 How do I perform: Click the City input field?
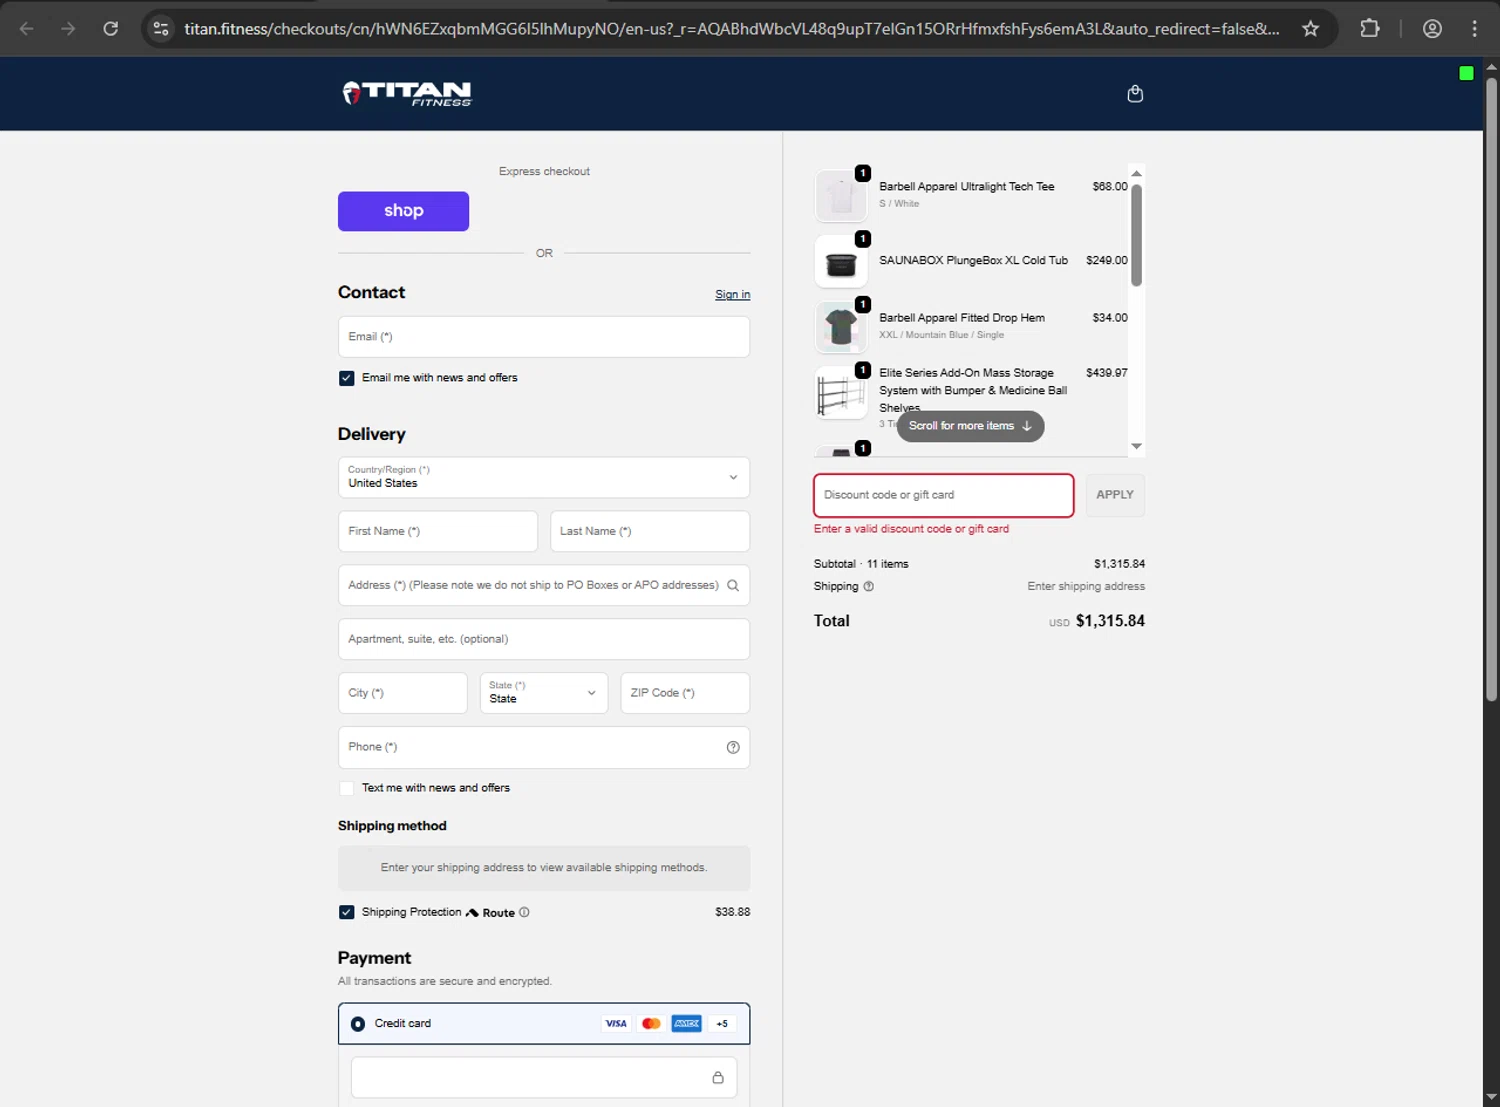[403, 693]
